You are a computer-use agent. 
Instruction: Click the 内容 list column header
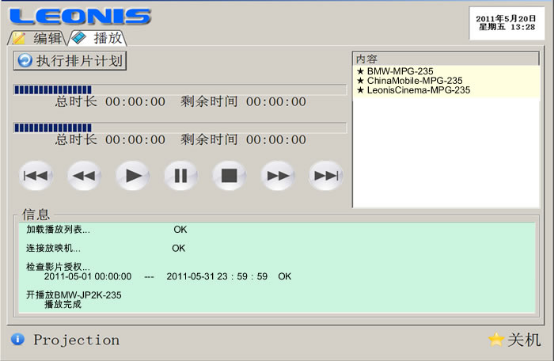446,59
